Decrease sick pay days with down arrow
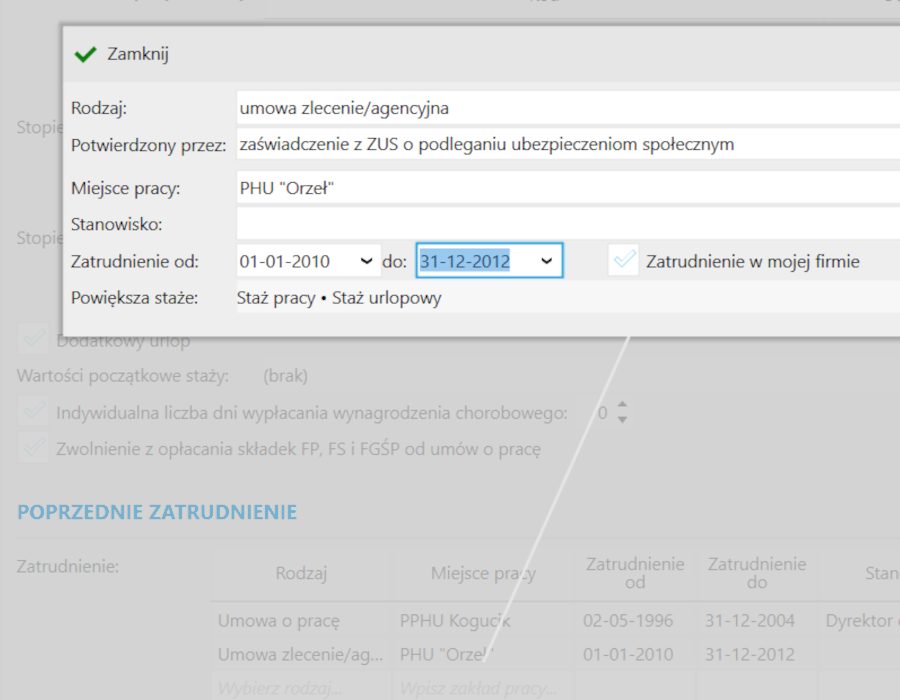This screenshot has height=700, width=900. click(x=623, y=419)
